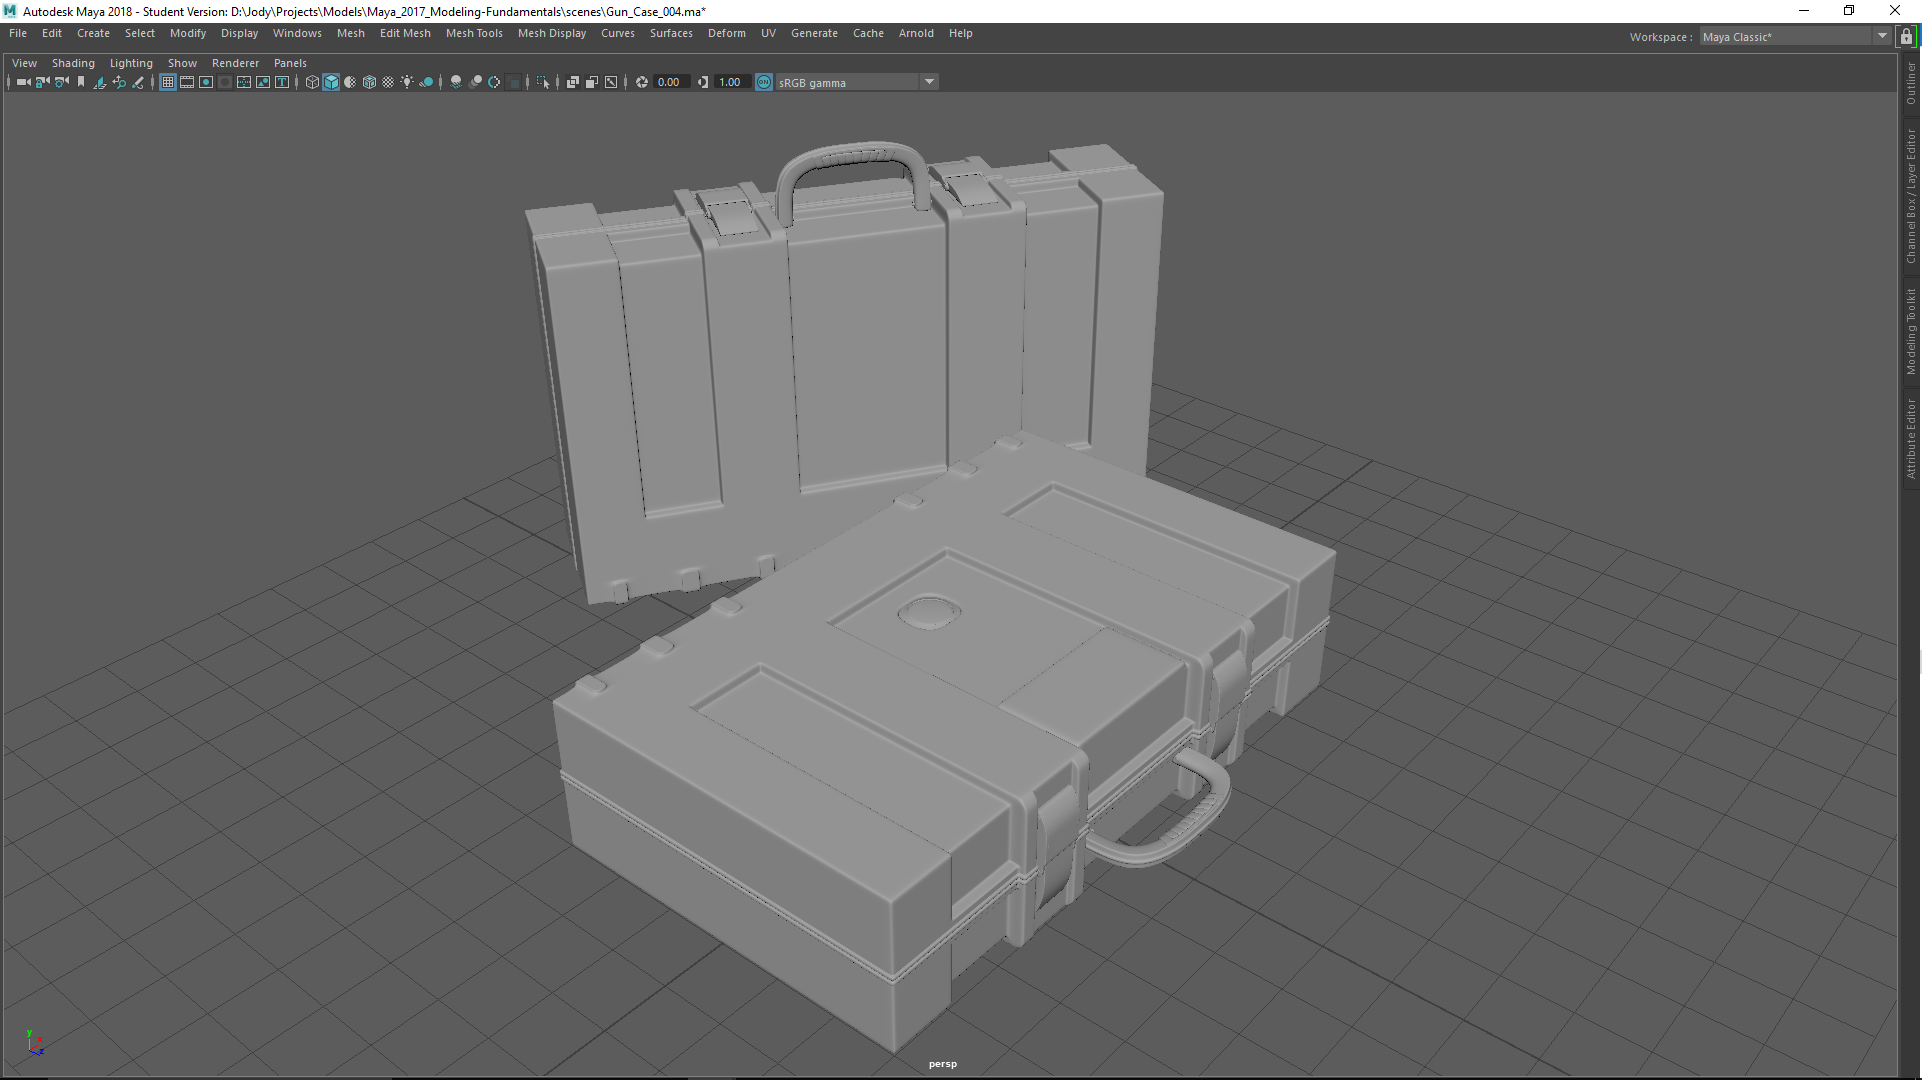Click the 2D Pan/Zoom icon
This screenshot has width=1922, height=1080.
pyautogui.click(x=119, y=82)
